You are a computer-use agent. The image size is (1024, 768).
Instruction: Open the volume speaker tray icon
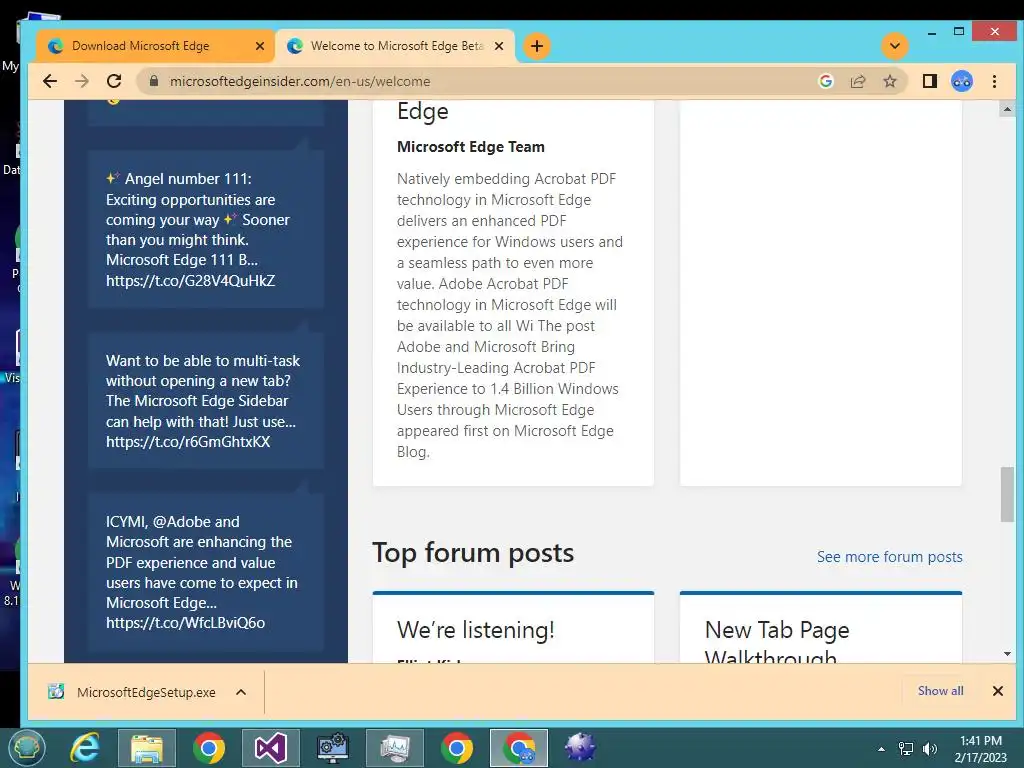click(929, 749)
